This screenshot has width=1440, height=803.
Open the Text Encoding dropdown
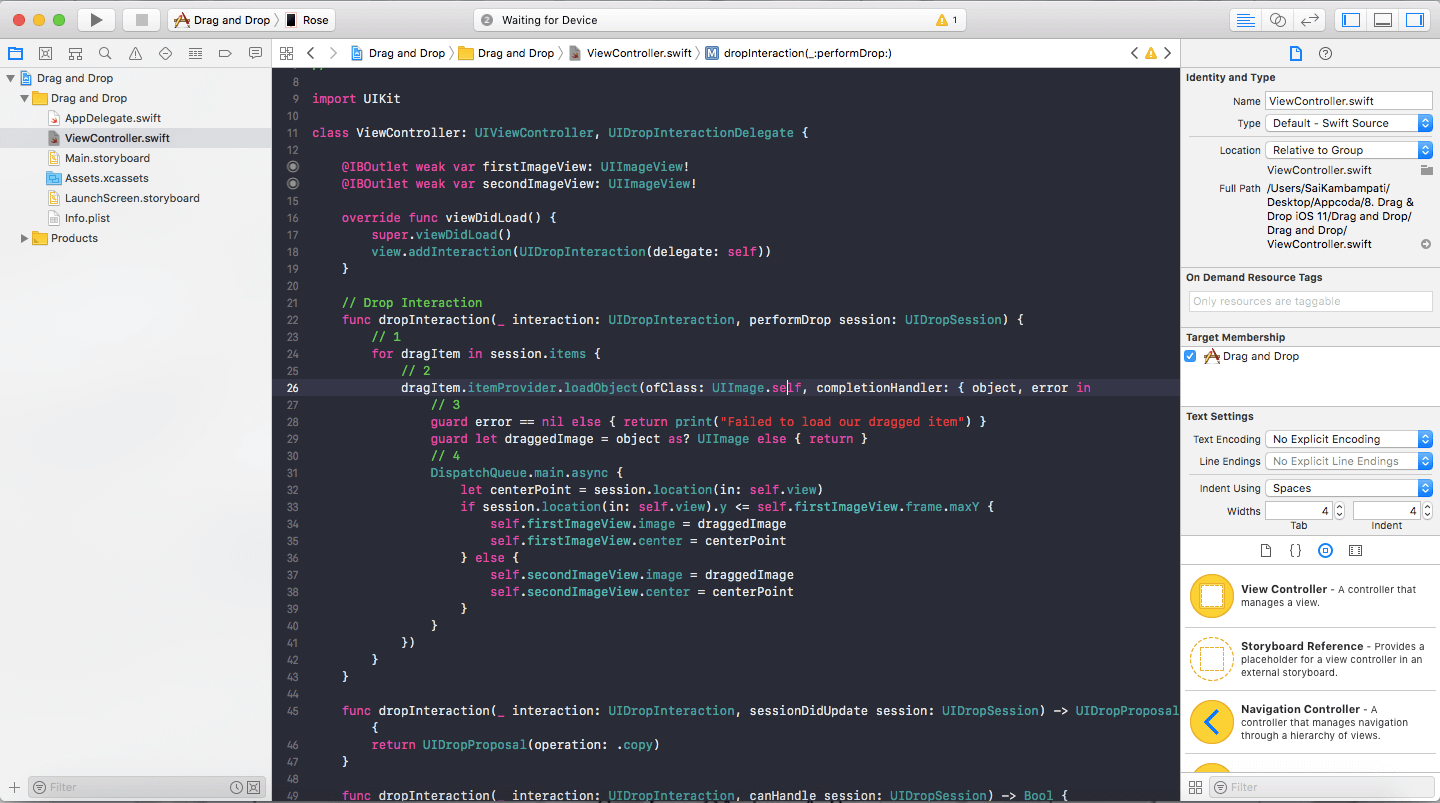1349,439
